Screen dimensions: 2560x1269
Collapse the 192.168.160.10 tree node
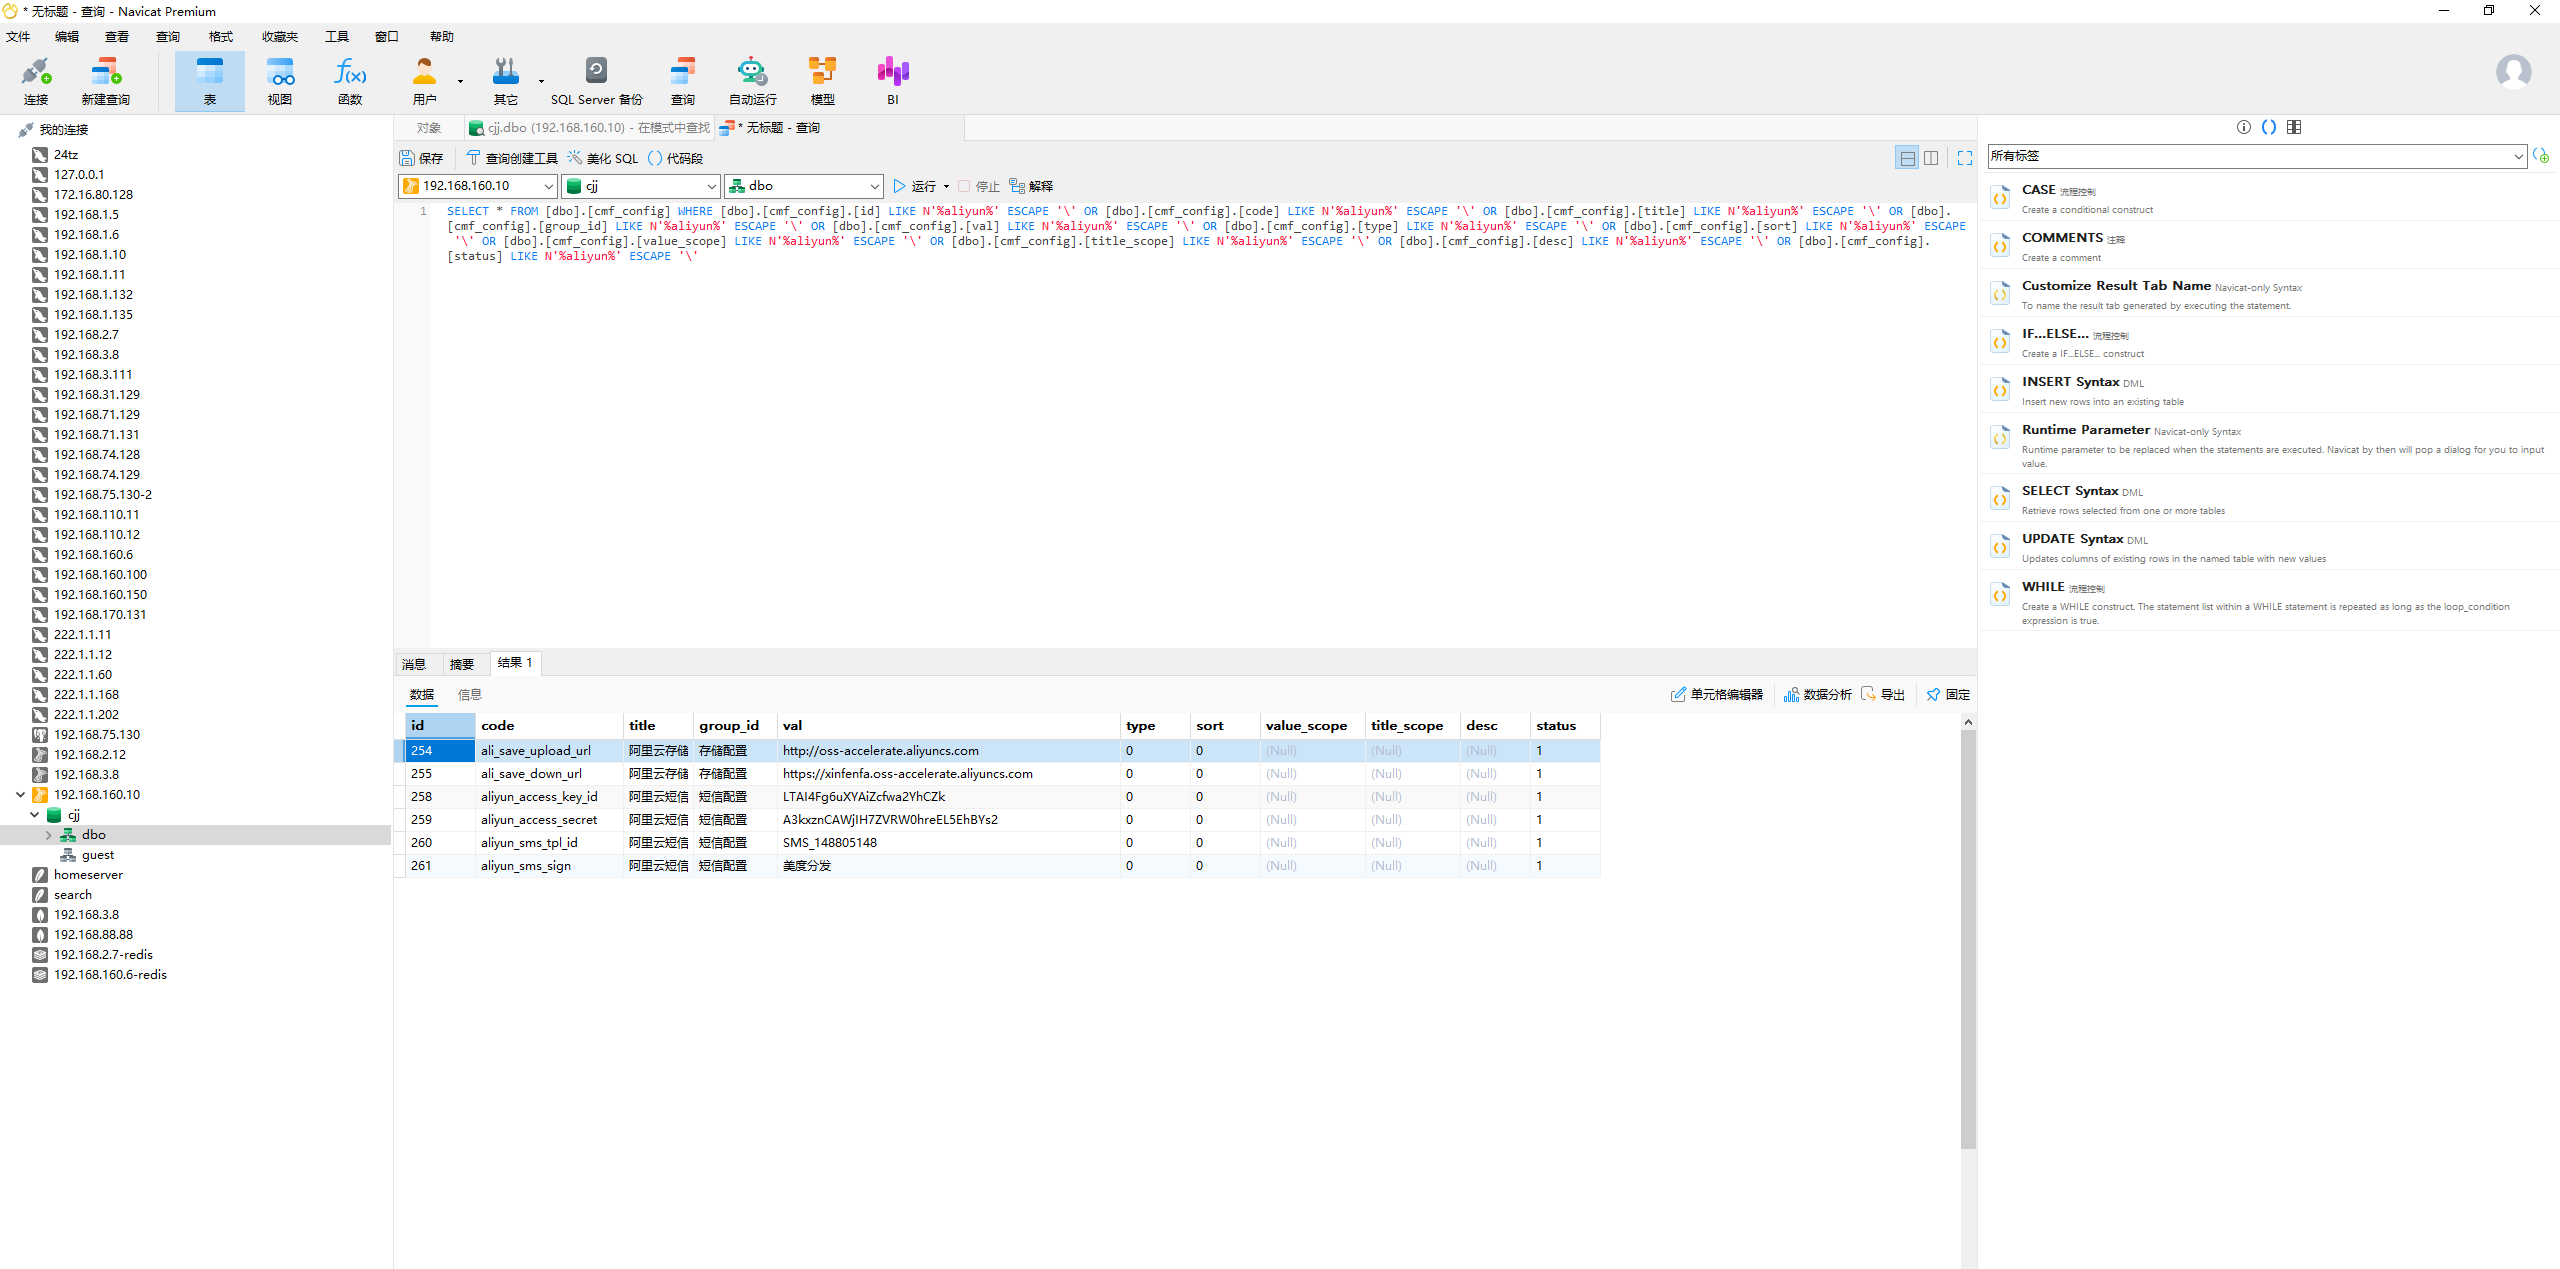(20, 795)
